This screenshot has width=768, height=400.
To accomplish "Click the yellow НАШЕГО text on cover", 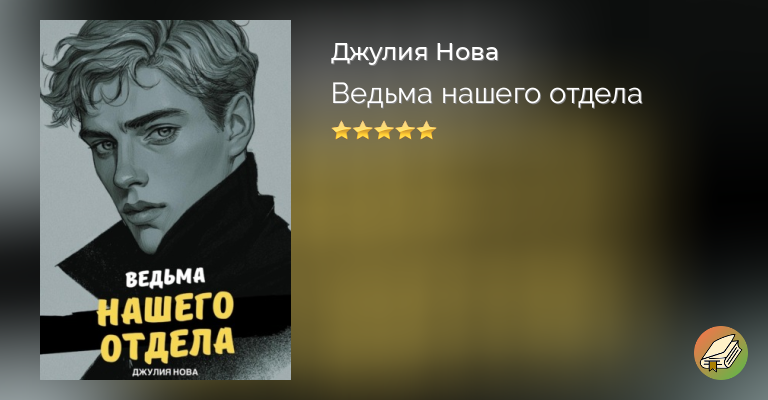I will [165, 309].
